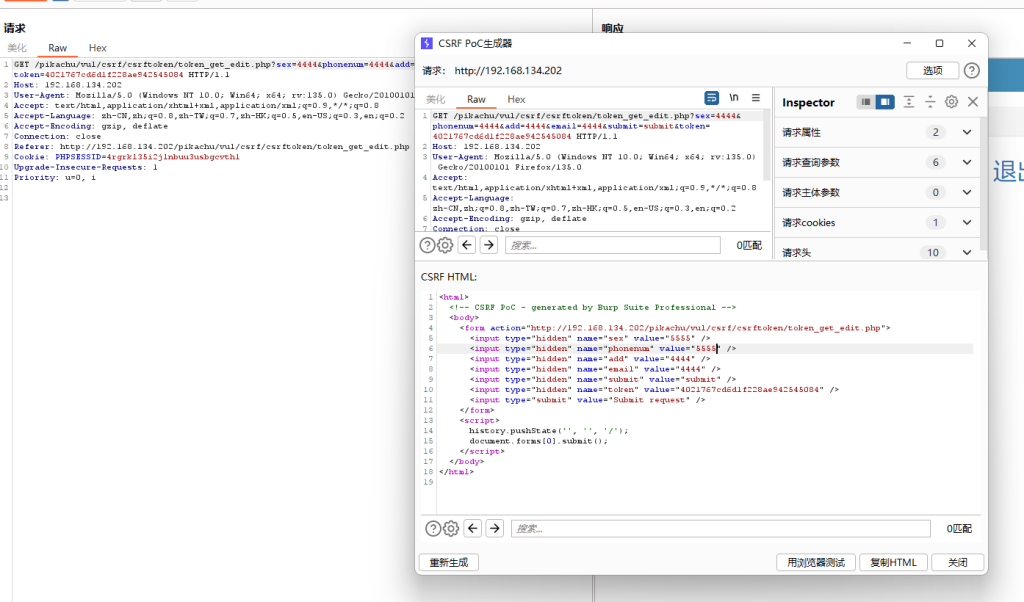
Task: Go to previous match in request search
Action: pyautogui.click(x=467, y=246)
